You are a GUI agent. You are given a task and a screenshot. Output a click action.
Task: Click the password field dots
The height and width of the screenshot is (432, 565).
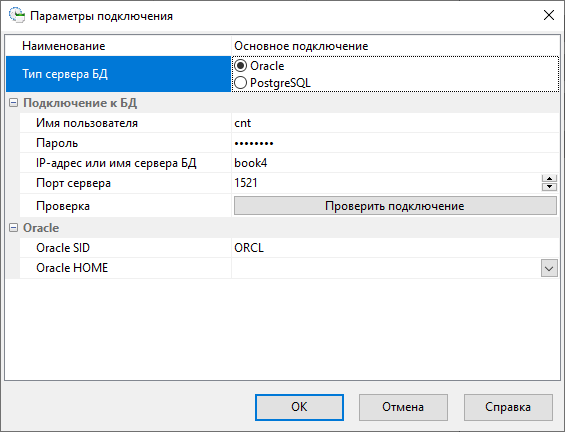coord(254,143)
